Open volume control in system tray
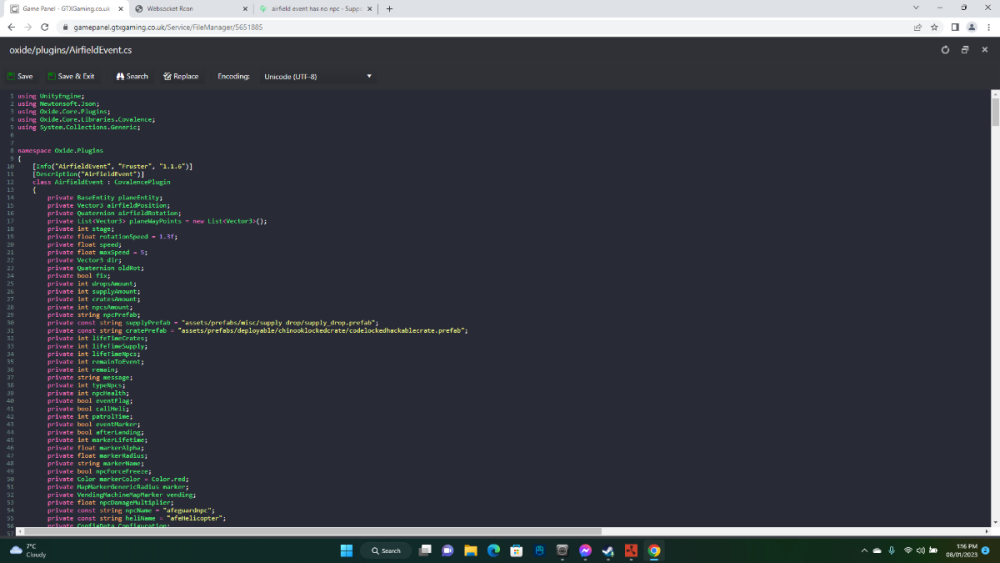 tap(920, 550)
